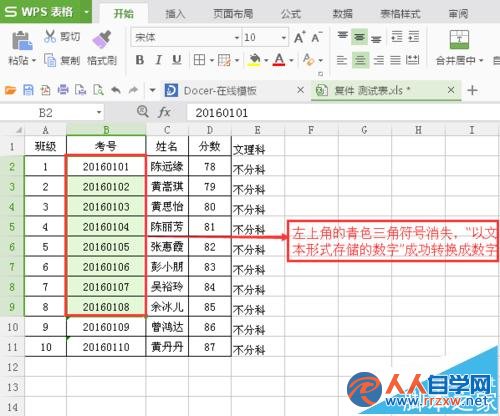
Task: Align text right
Action: click(378, 60)
